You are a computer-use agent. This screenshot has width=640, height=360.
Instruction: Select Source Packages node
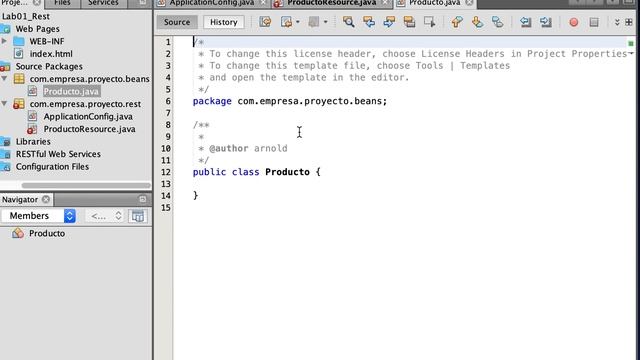[x=49, y=67]
